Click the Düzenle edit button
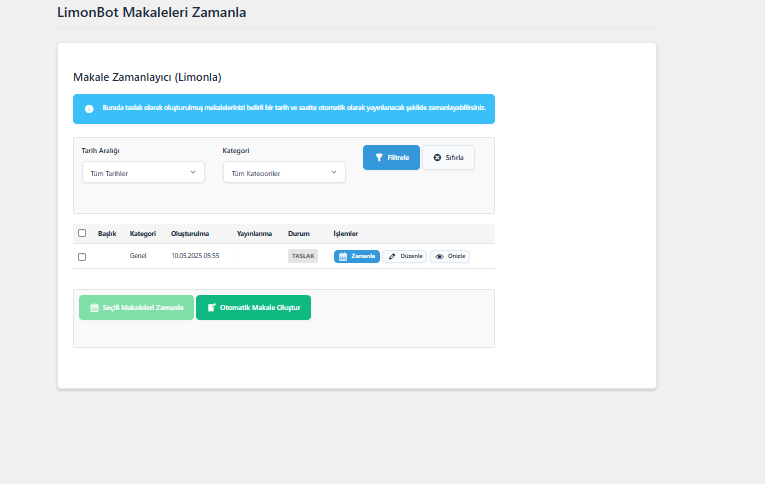 [404, 256]
